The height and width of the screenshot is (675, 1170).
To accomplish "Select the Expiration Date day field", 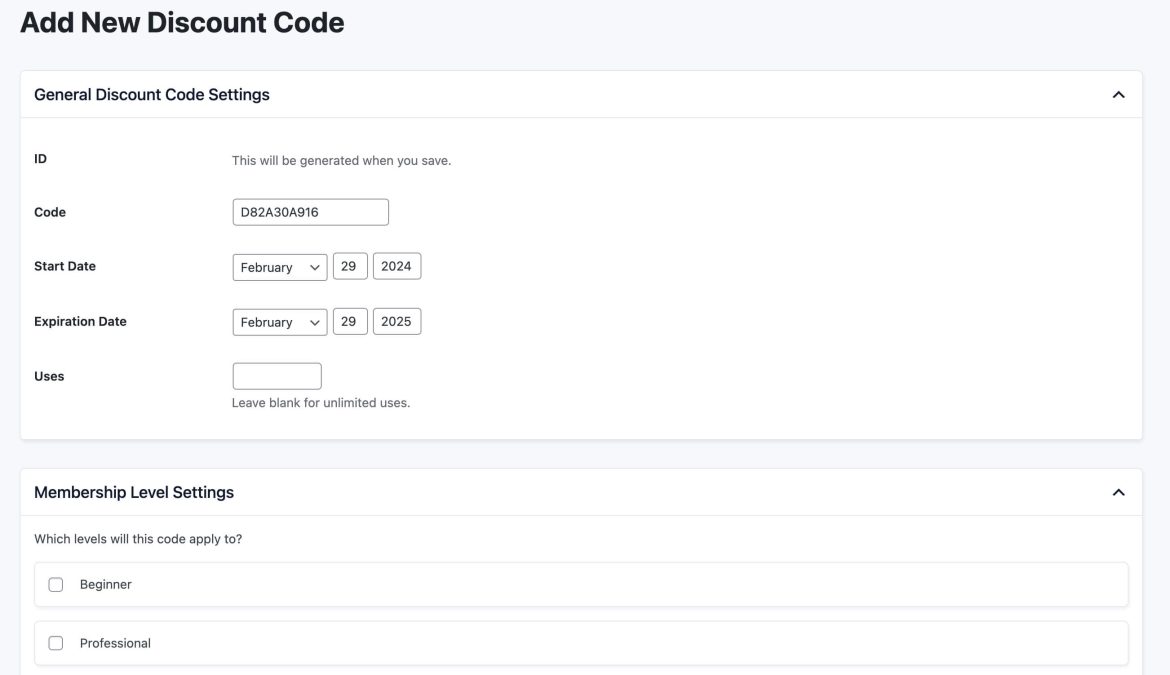I will (350, 320).
